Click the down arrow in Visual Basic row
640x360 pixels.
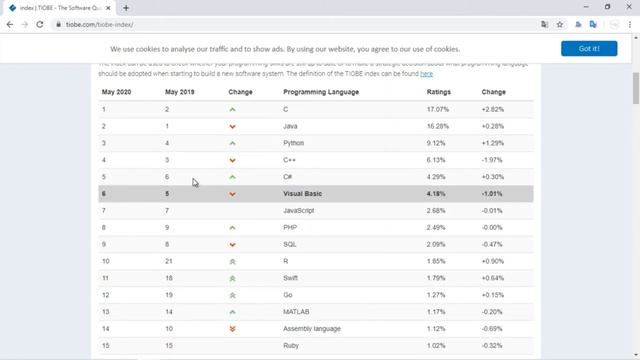232,194
